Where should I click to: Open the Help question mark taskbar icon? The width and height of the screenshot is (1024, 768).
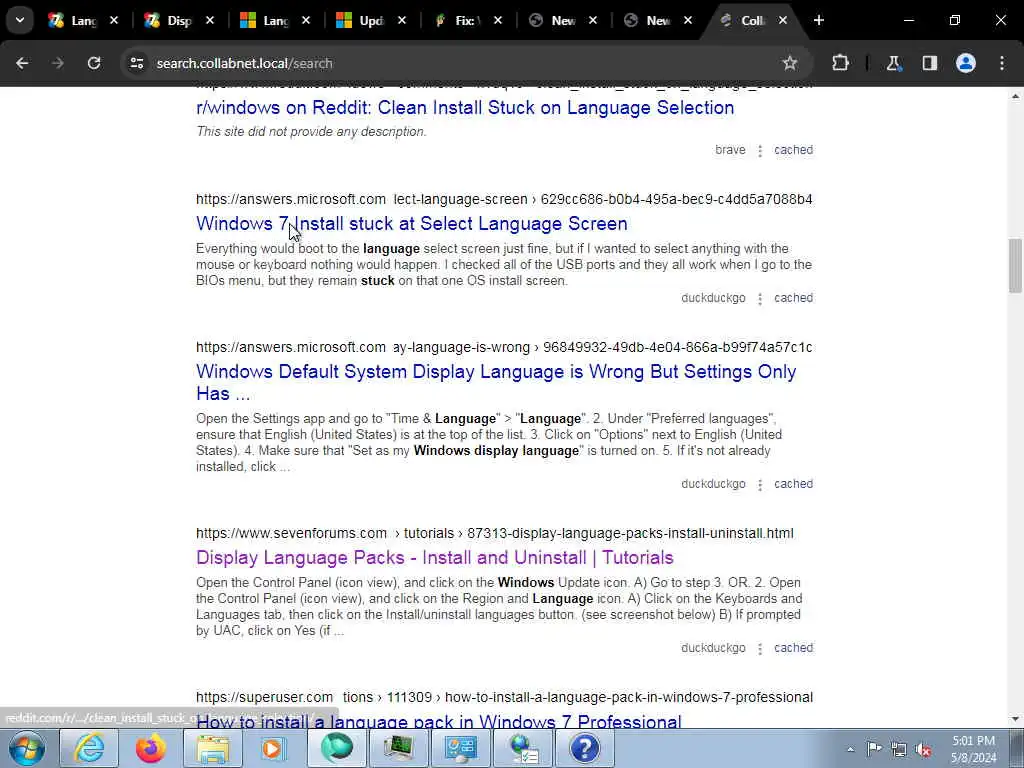pos(584,748)
